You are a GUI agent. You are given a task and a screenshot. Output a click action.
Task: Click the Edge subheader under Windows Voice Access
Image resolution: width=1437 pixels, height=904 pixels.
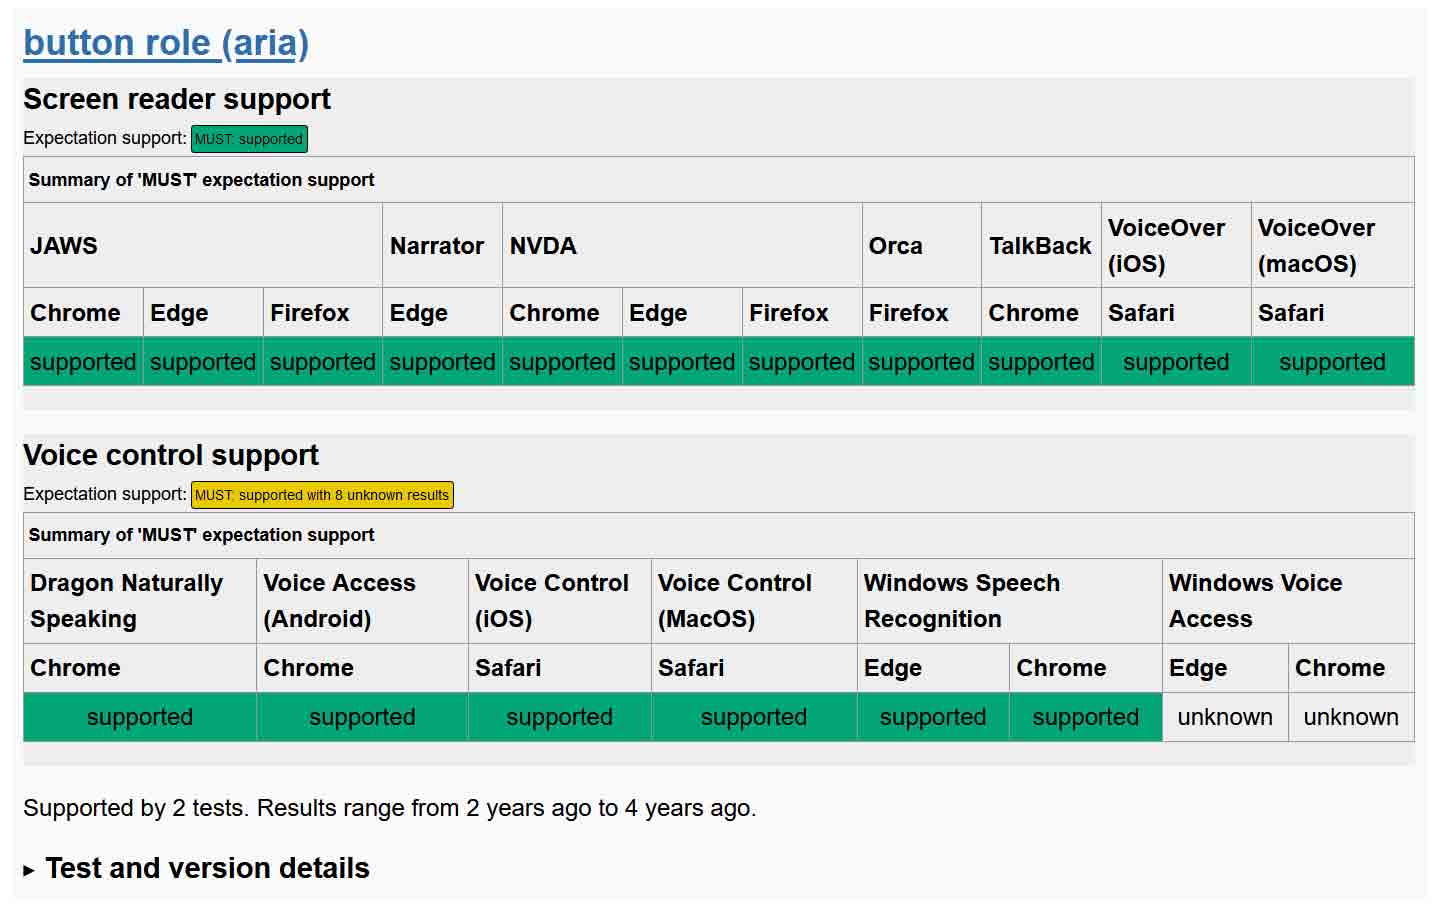tap(1225, 668)
